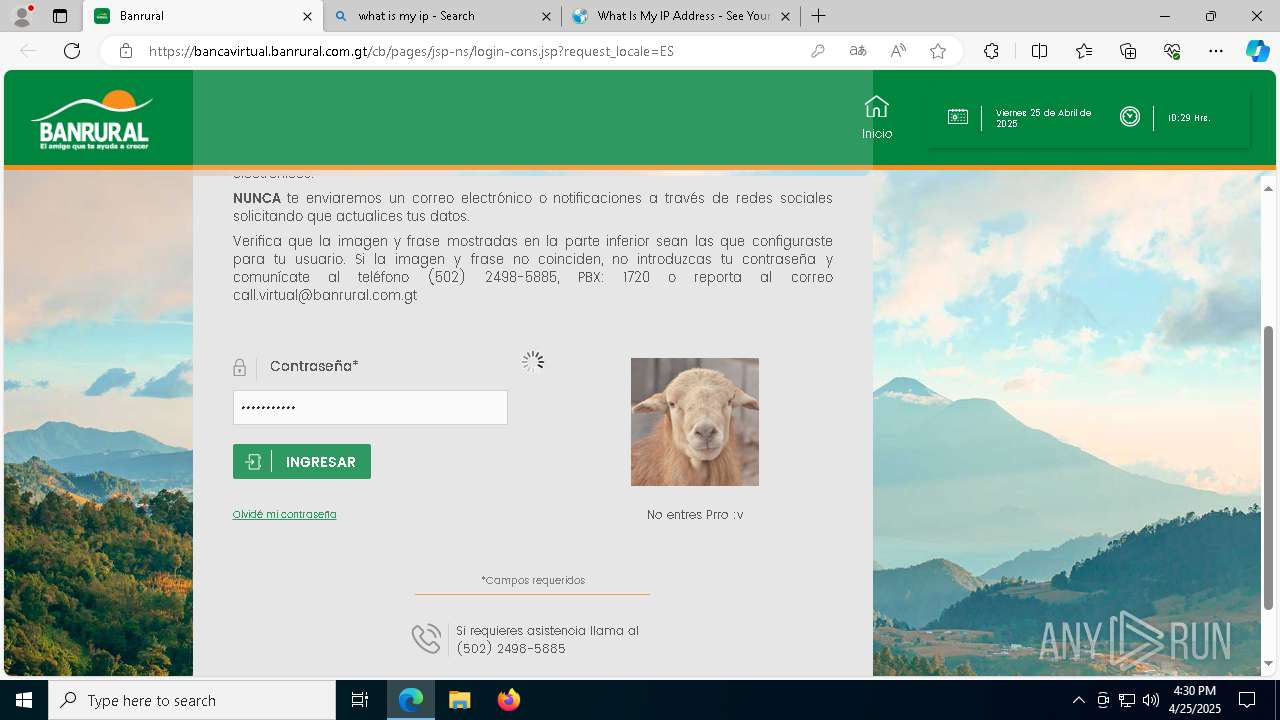Click the calendar icon in the header
This screenshot has width=1280, height=720.
pos(958,117)
